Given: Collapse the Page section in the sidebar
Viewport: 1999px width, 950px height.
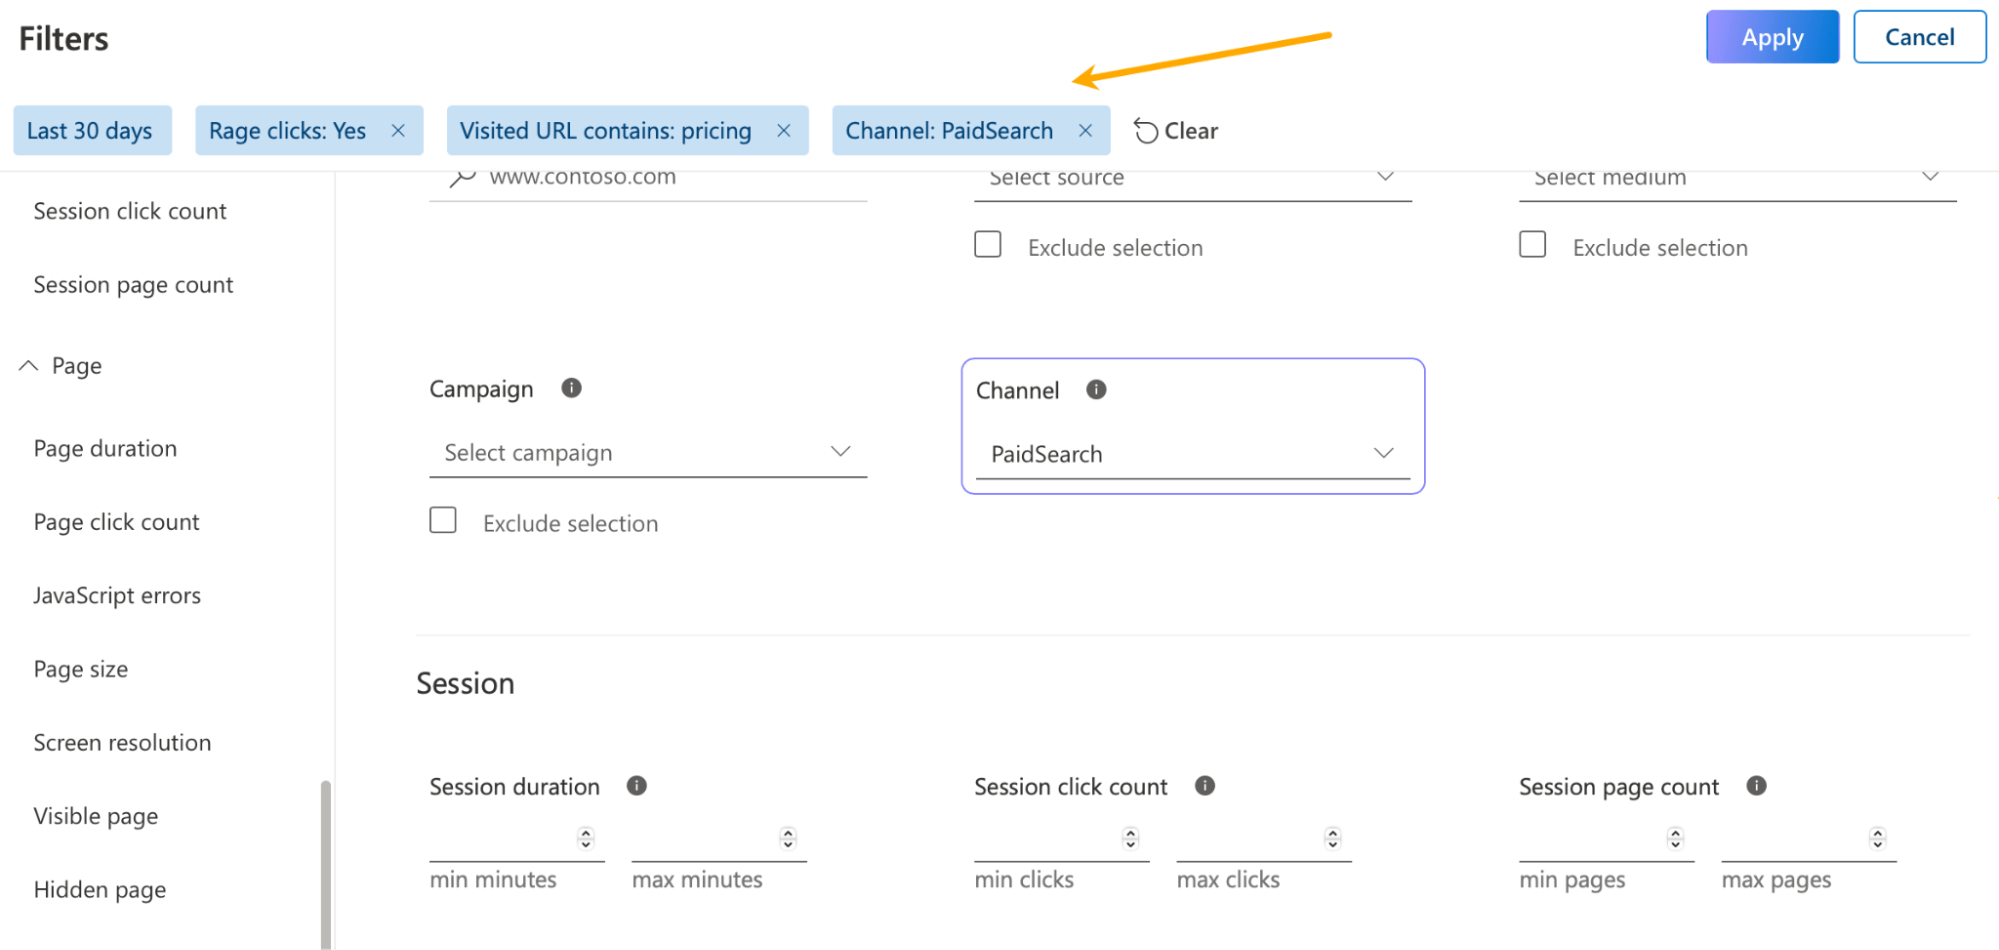Looking at the screenshot, I should click(x=28, y=365).
